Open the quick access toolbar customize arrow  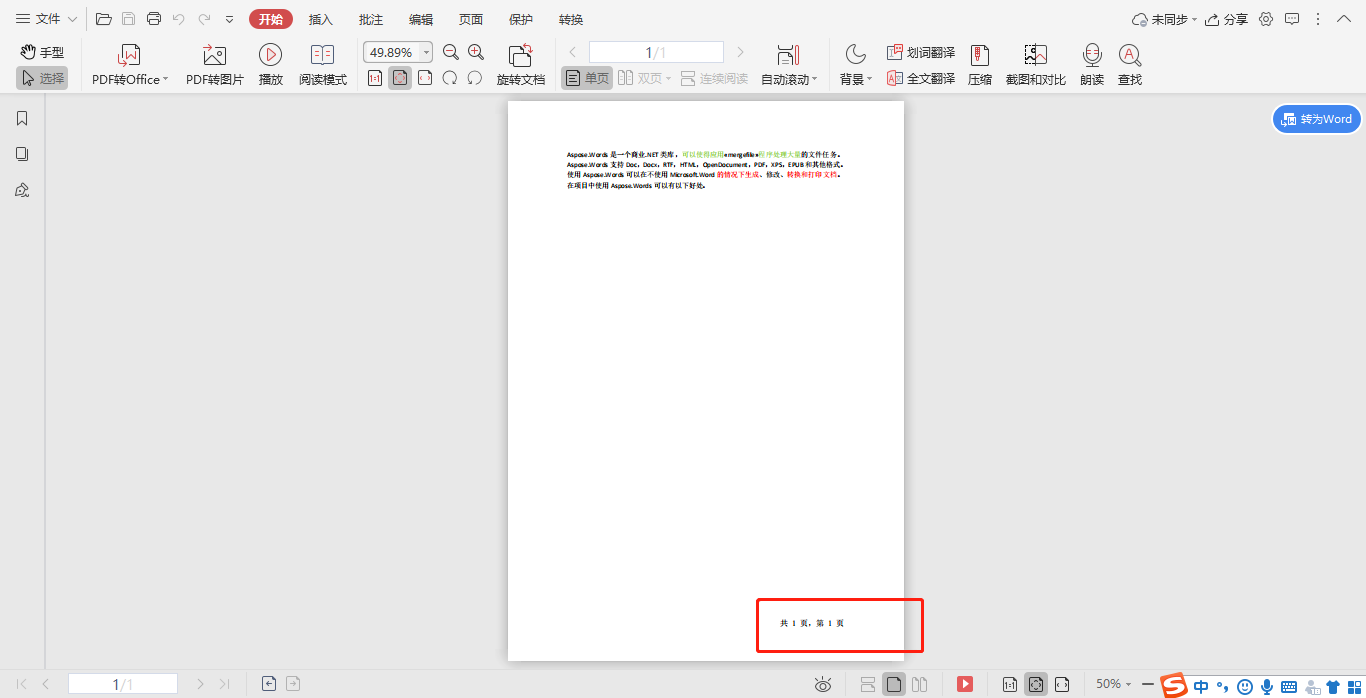[230, 19]
